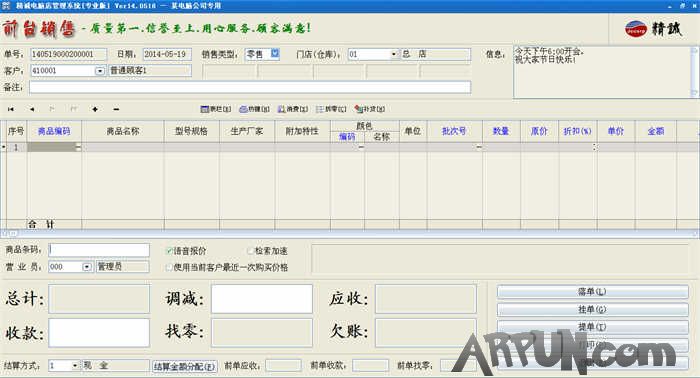Click the 批次号 column header
Screen dimensions: 700x378
[x=454, y=131]
